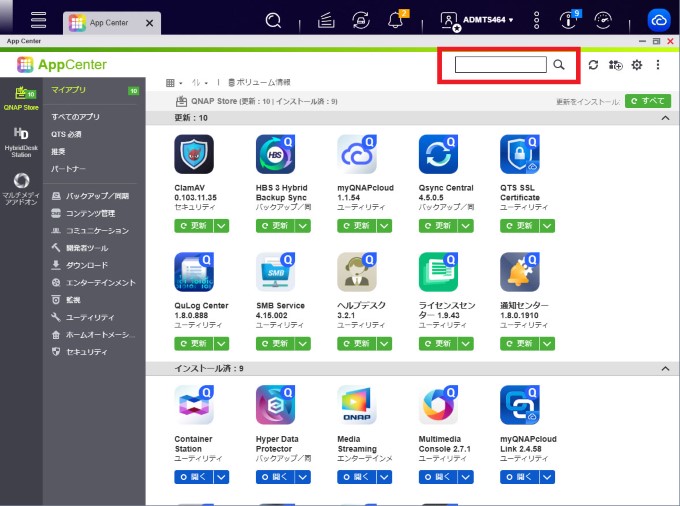Expand Container Station open dropdown arrow
This screenshot has width=680, height=506.
tap(222, 477)
